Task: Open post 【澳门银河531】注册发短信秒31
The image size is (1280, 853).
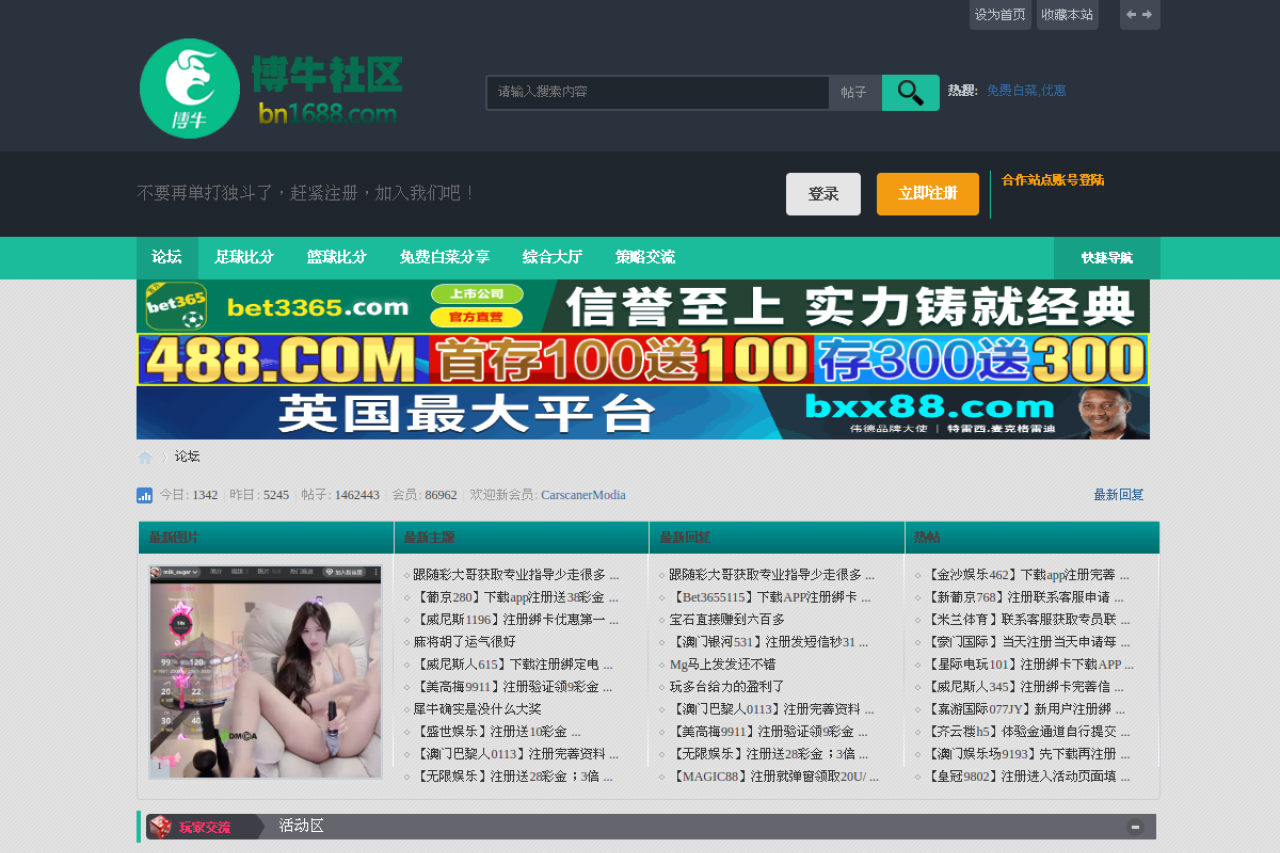Action: pos(770,642)
